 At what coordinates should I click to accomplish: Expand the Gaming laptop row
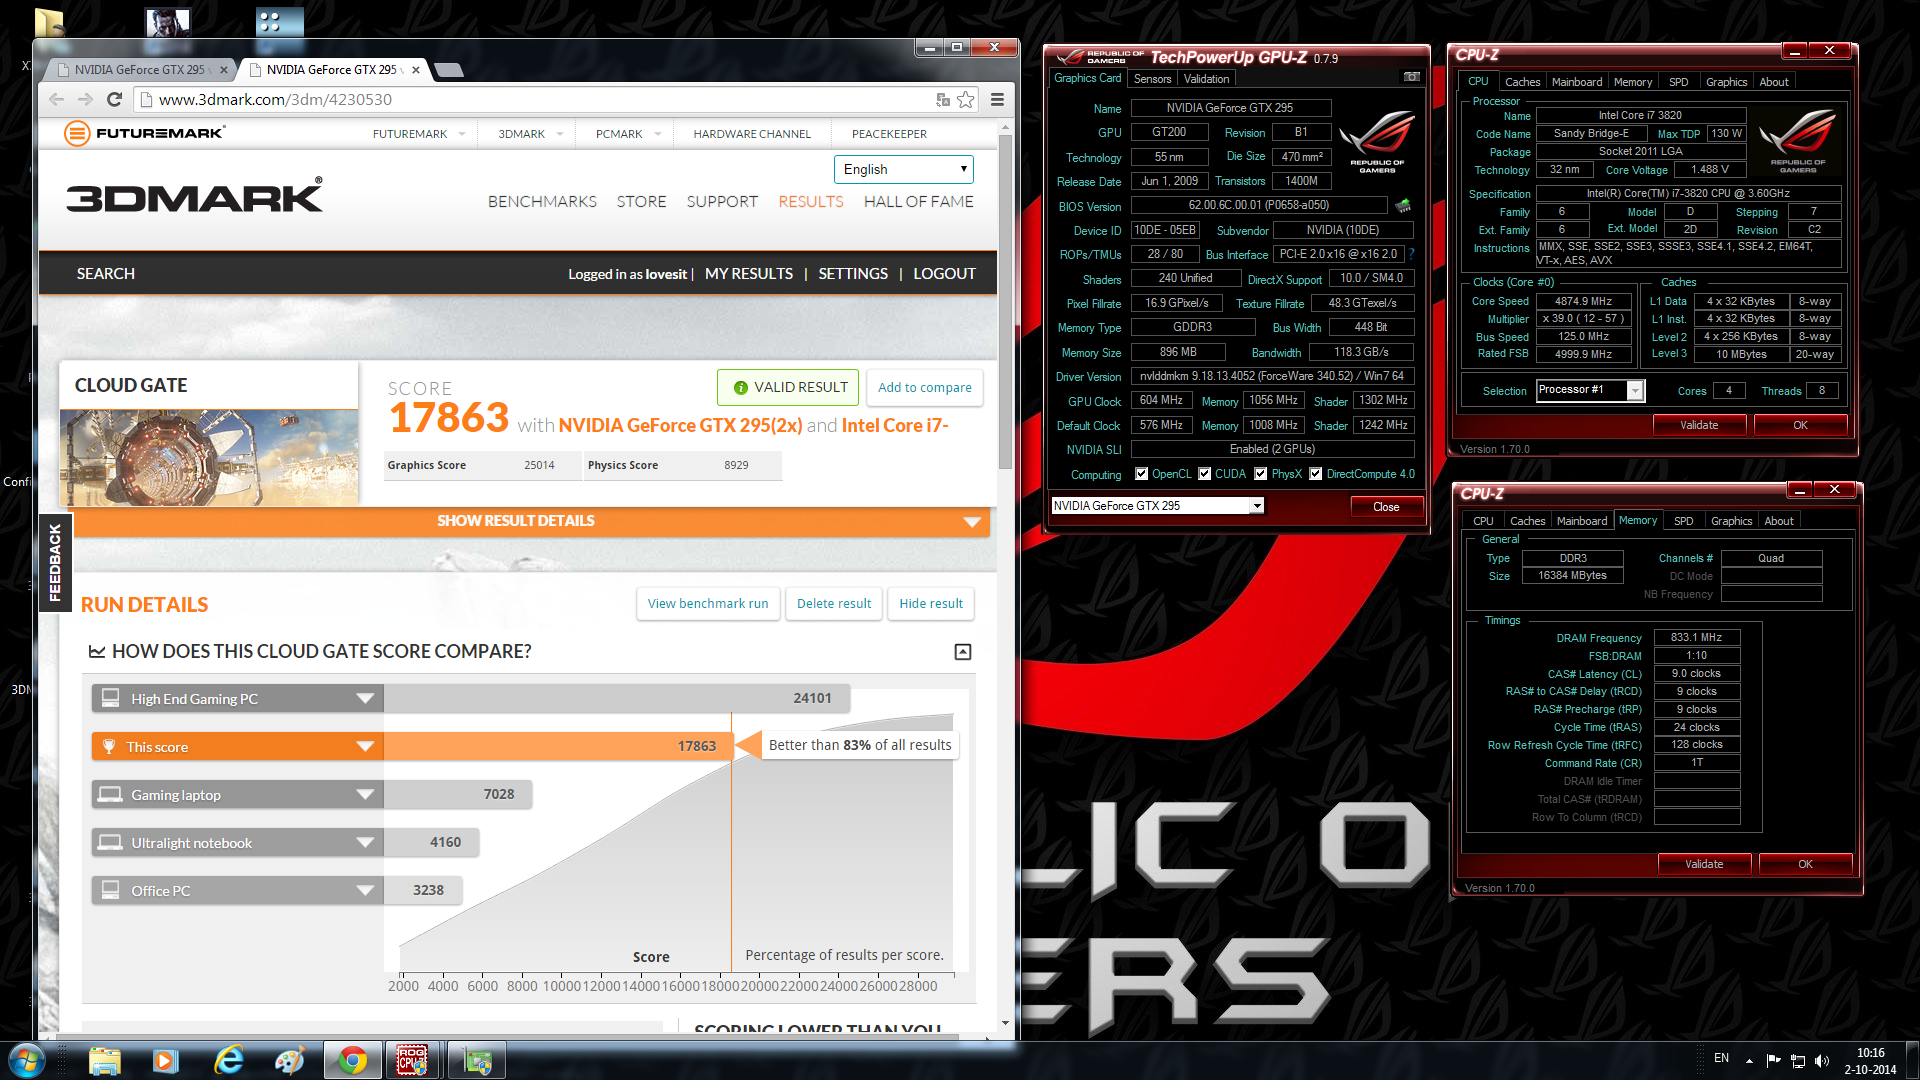365,795
